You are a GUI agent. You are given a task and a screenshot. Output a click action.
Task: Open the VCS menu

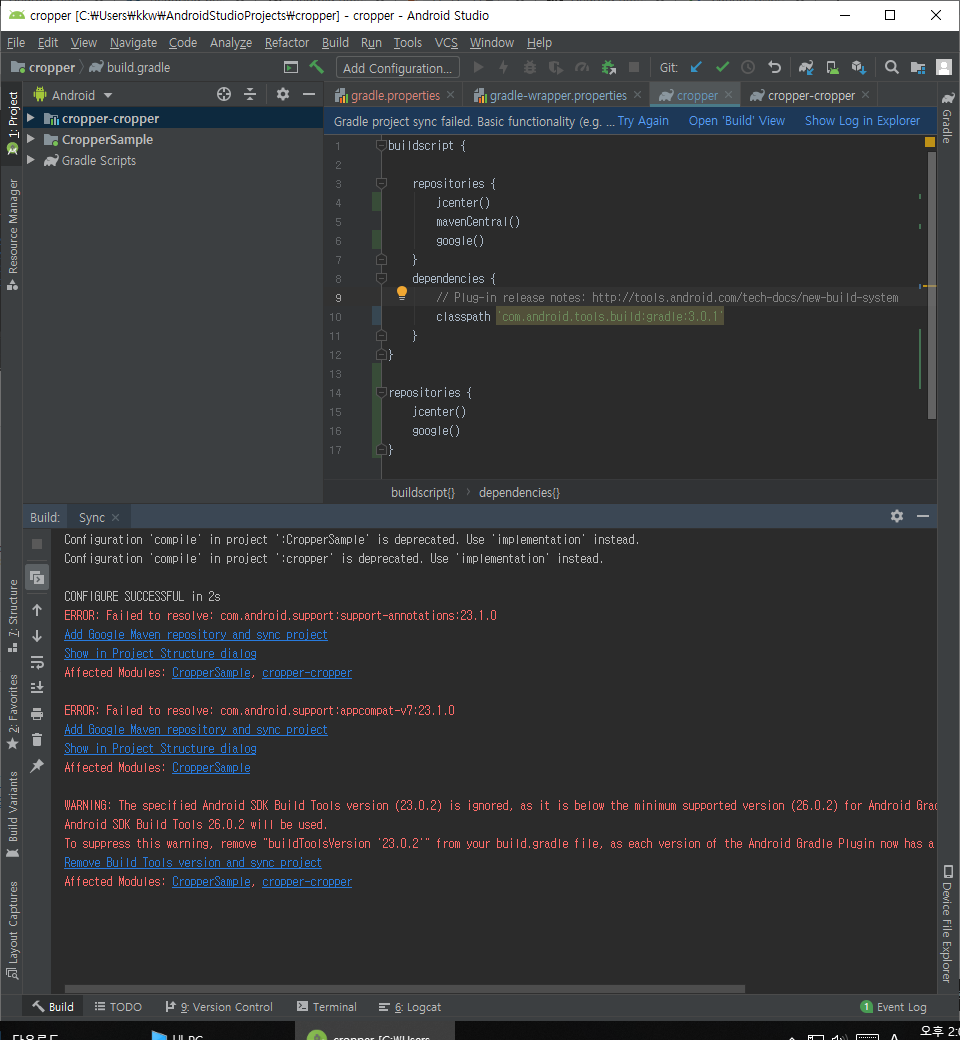(446, 42)
